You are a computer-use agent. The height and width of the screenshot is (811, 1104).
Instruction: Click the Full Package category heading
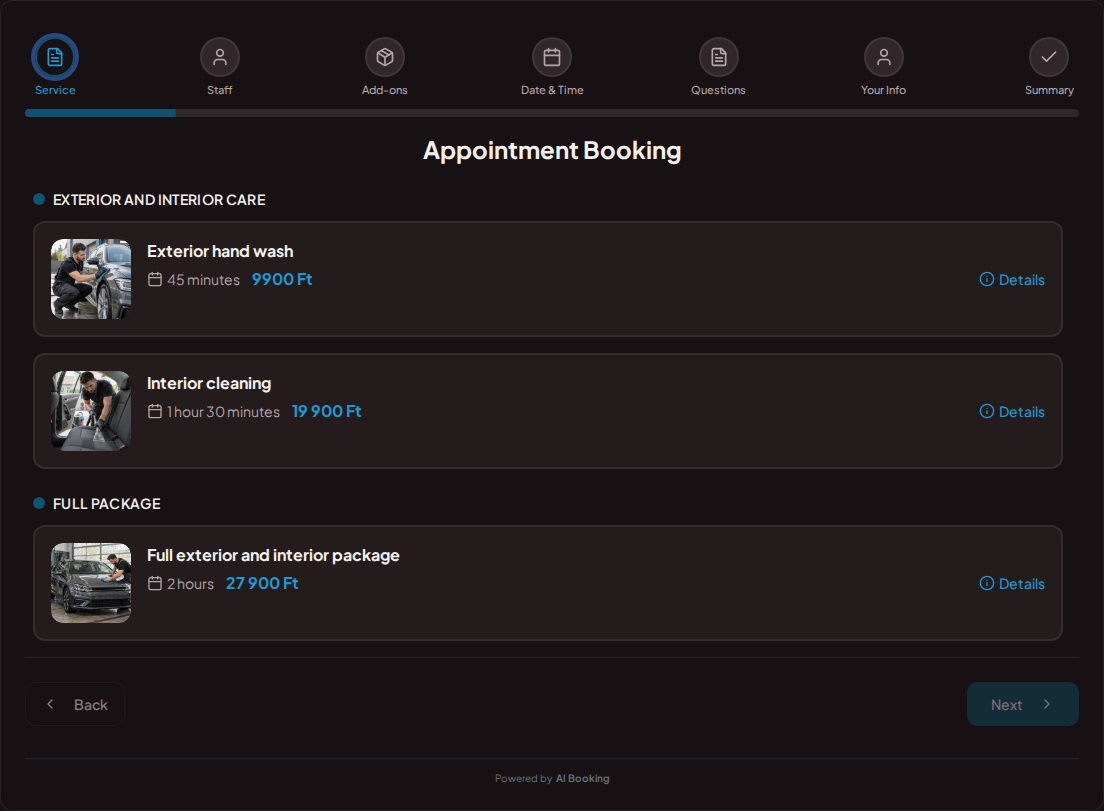point(107,504)
